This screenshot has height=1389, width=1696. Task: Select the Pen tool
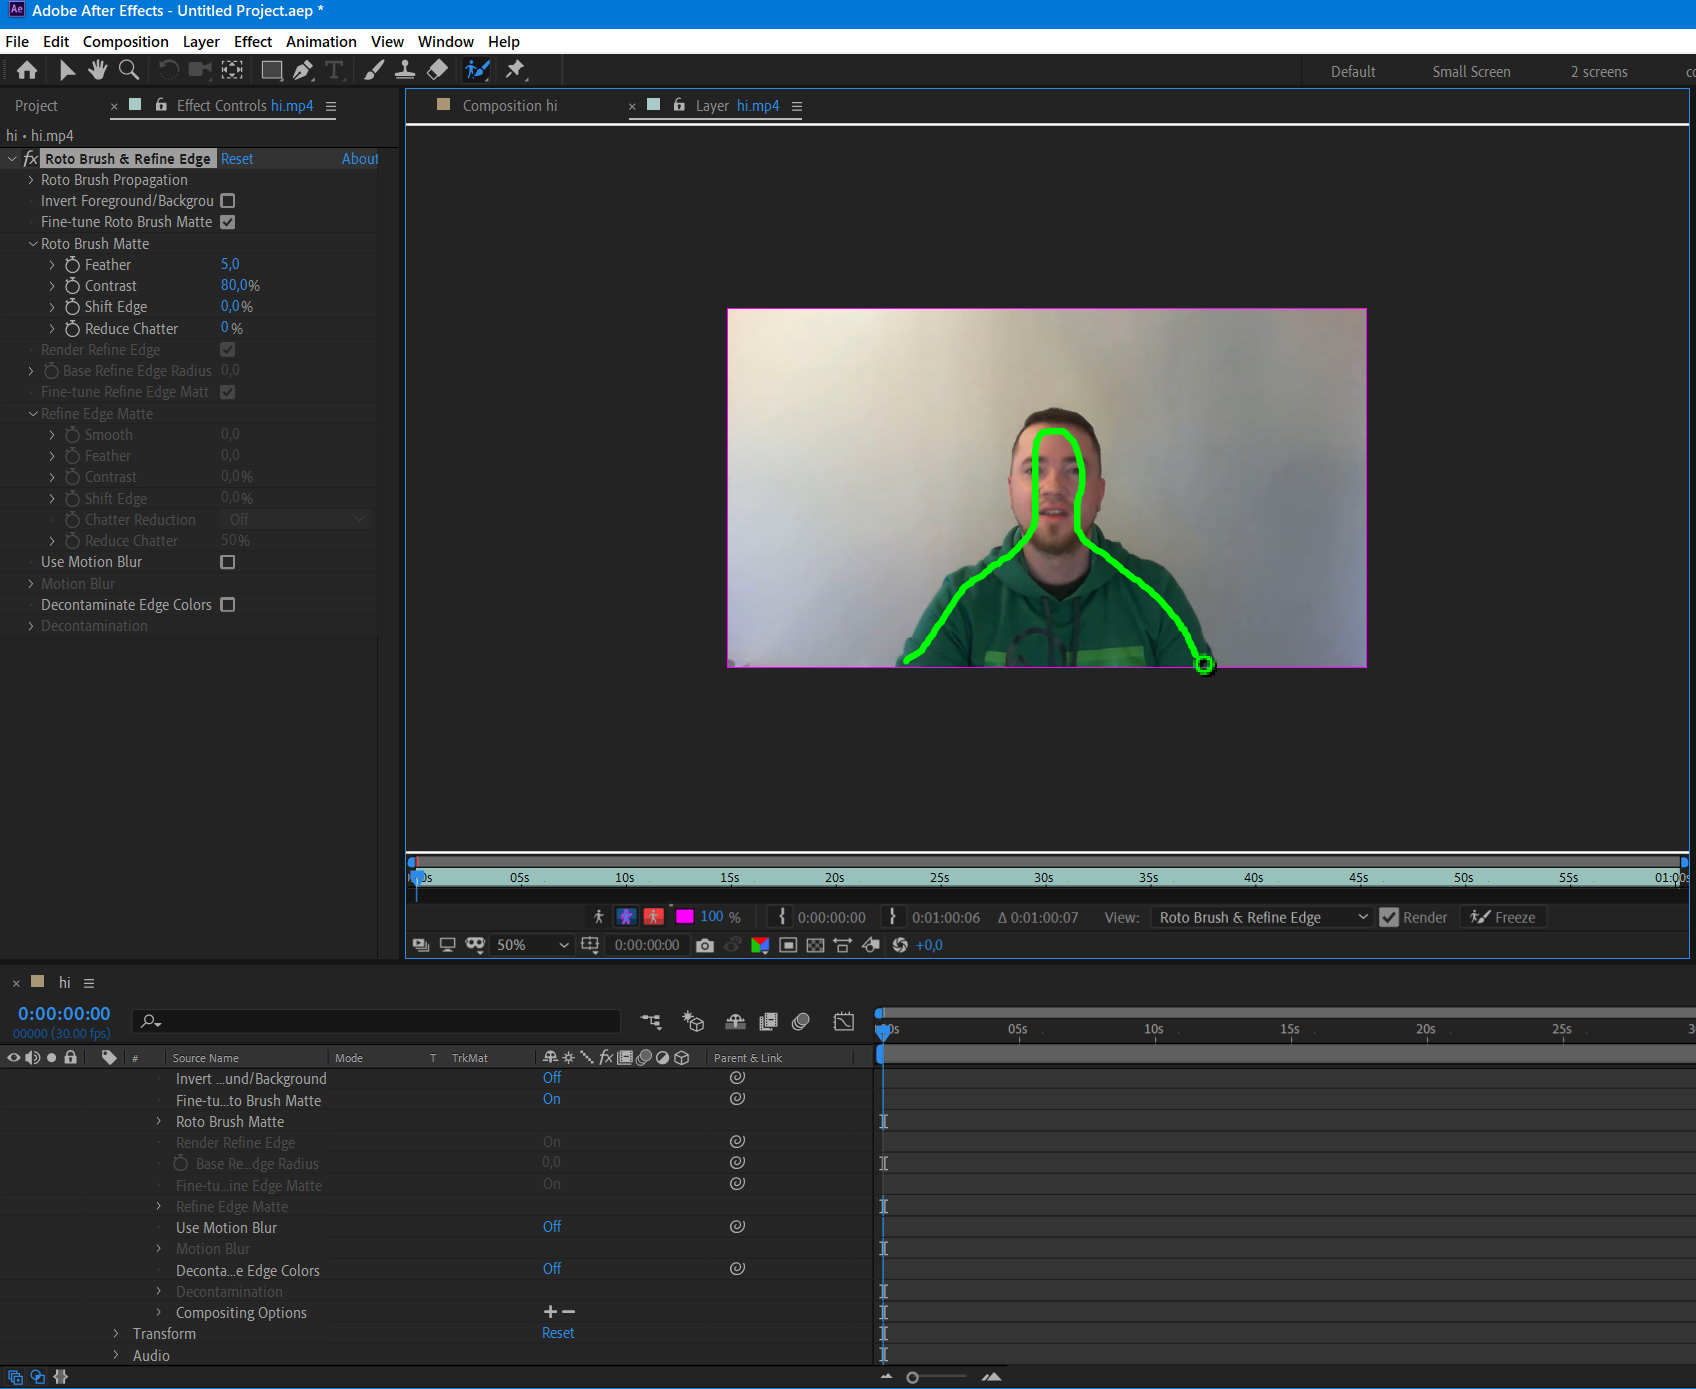pyautogui.click(x=303, y=70)
